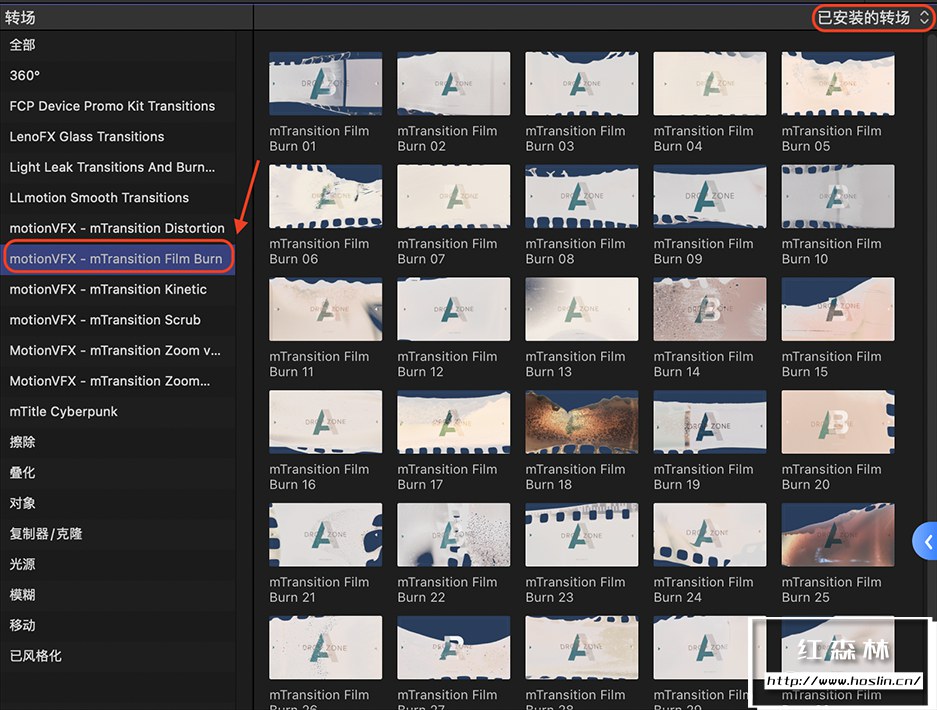Click the 'mTransition Film Burn 13' label text

575,364
